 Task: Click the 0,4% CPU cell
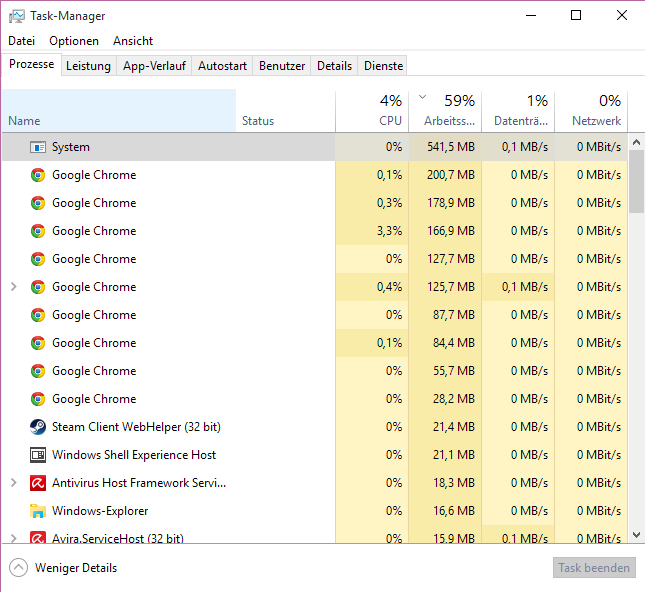pos(372,287)
